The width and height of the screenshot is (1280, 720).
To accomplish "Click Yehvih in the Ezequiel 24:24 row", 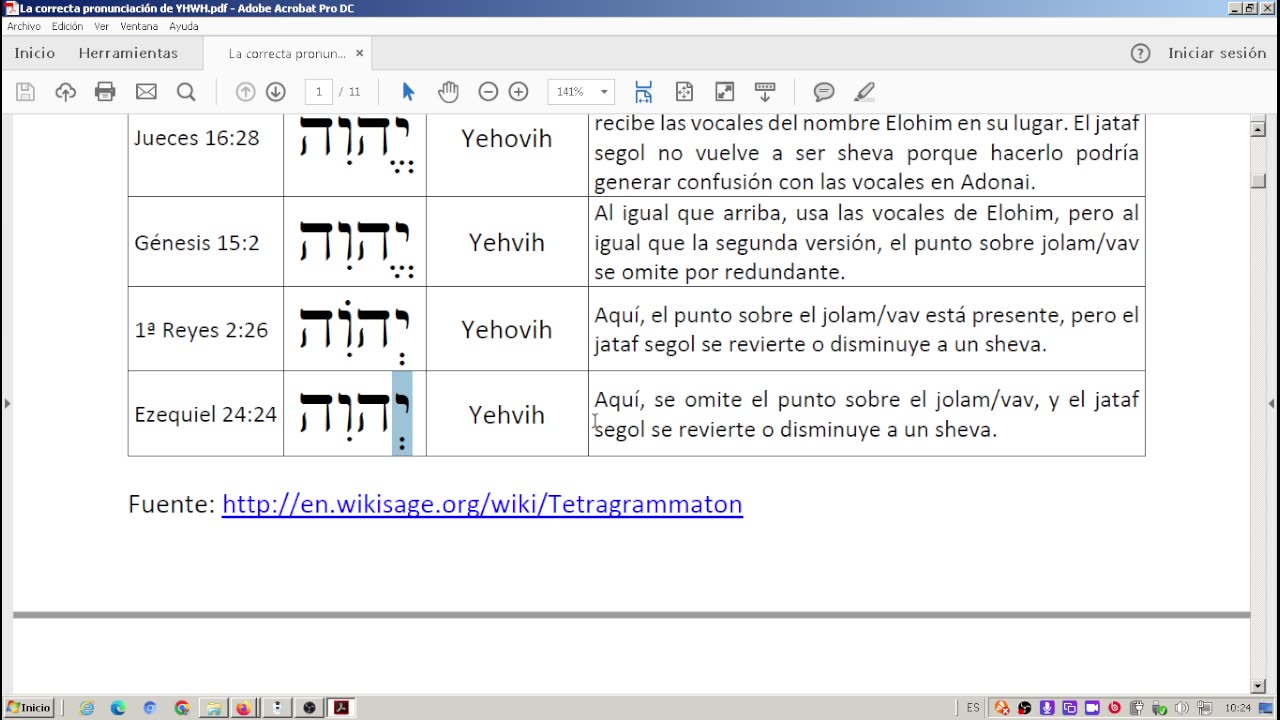I will [x=507, y=415].
